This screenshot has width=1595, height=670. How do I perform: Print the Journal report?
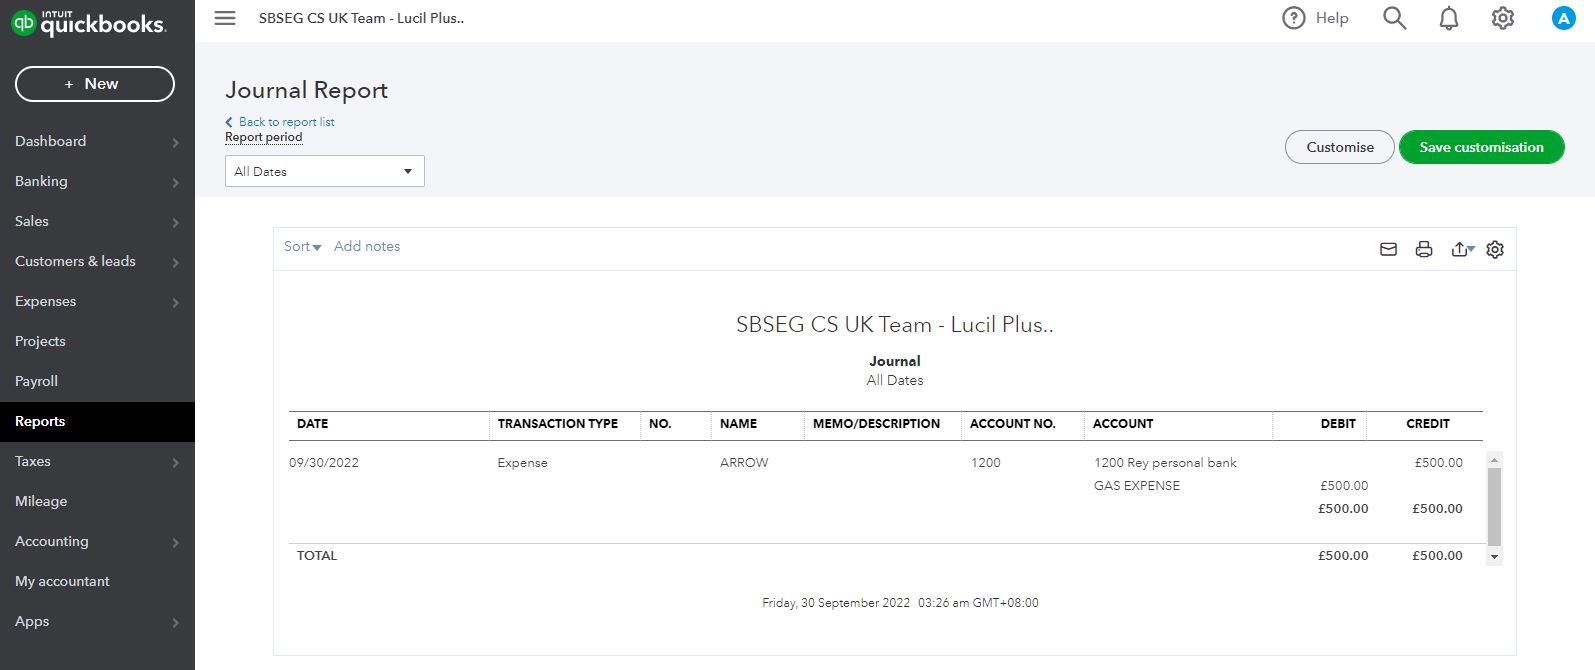pyautogui.click(x=1424, y=249)
